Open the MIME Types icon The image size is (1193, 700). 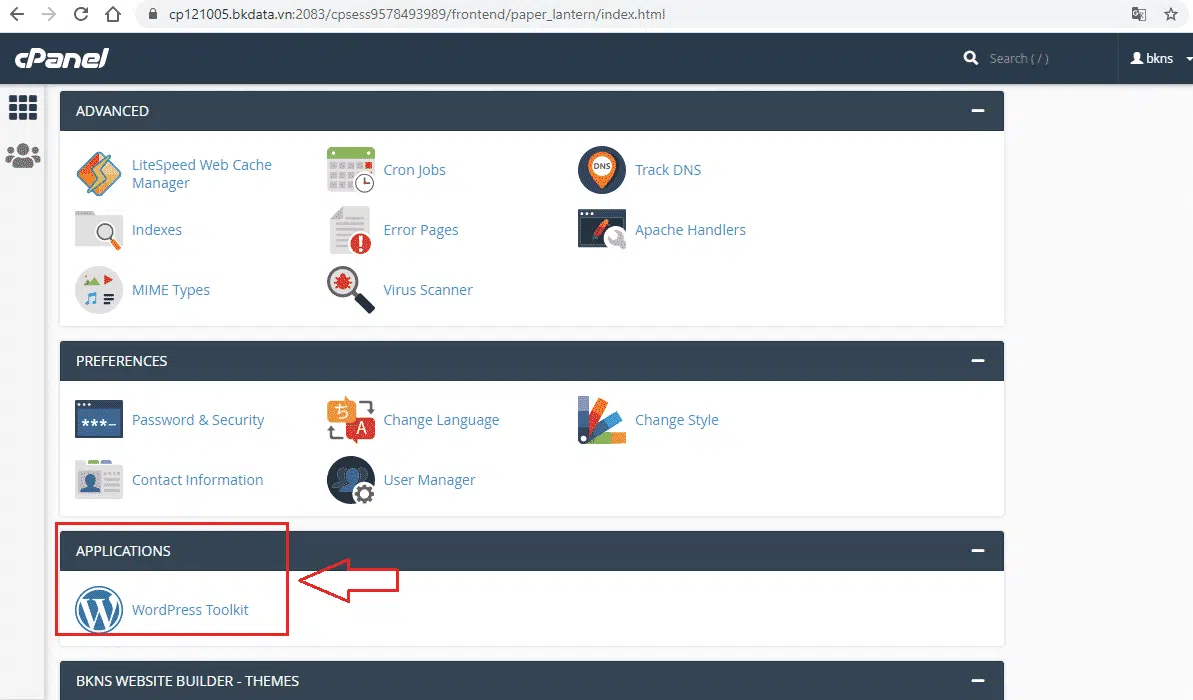pyautogui.click(x=99, y=290)
